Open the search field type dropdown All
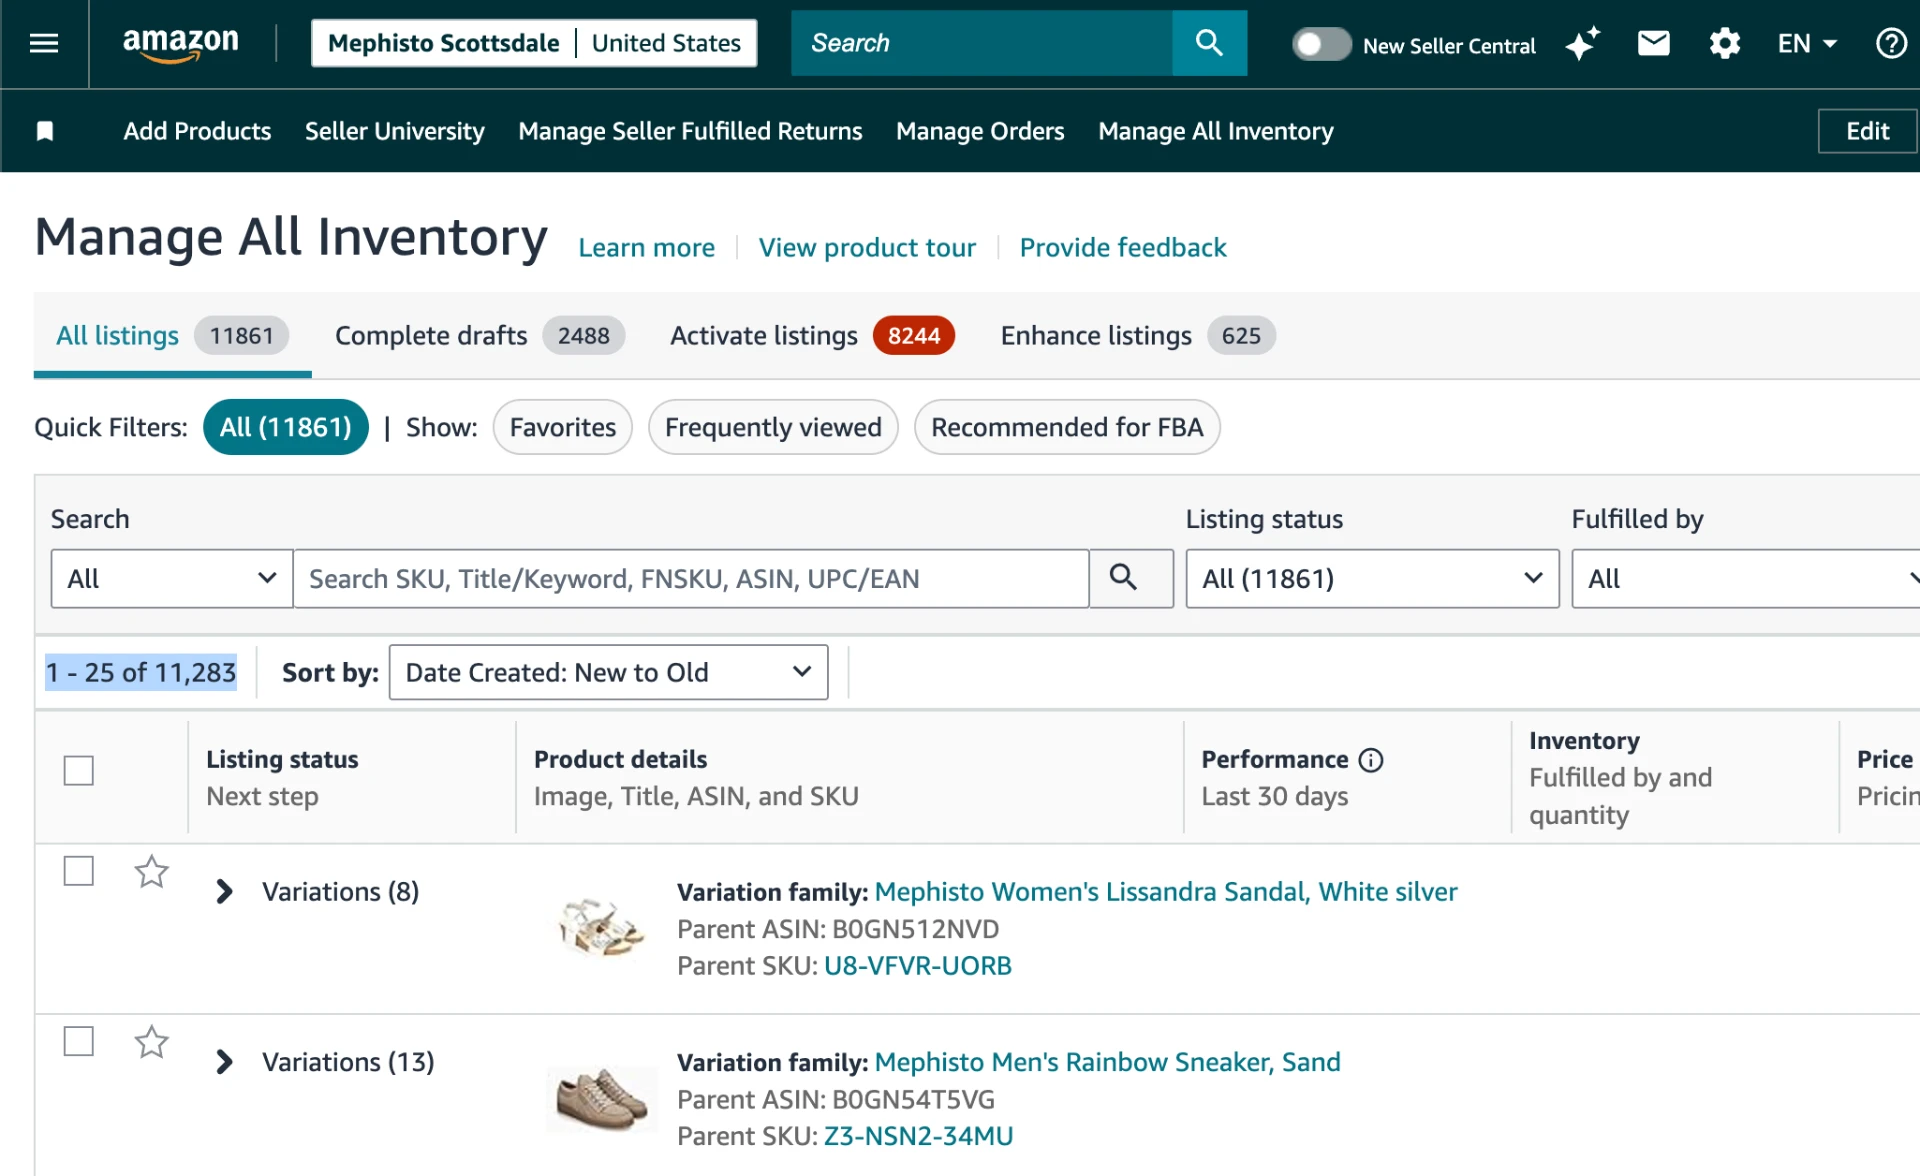 point(172,578)
